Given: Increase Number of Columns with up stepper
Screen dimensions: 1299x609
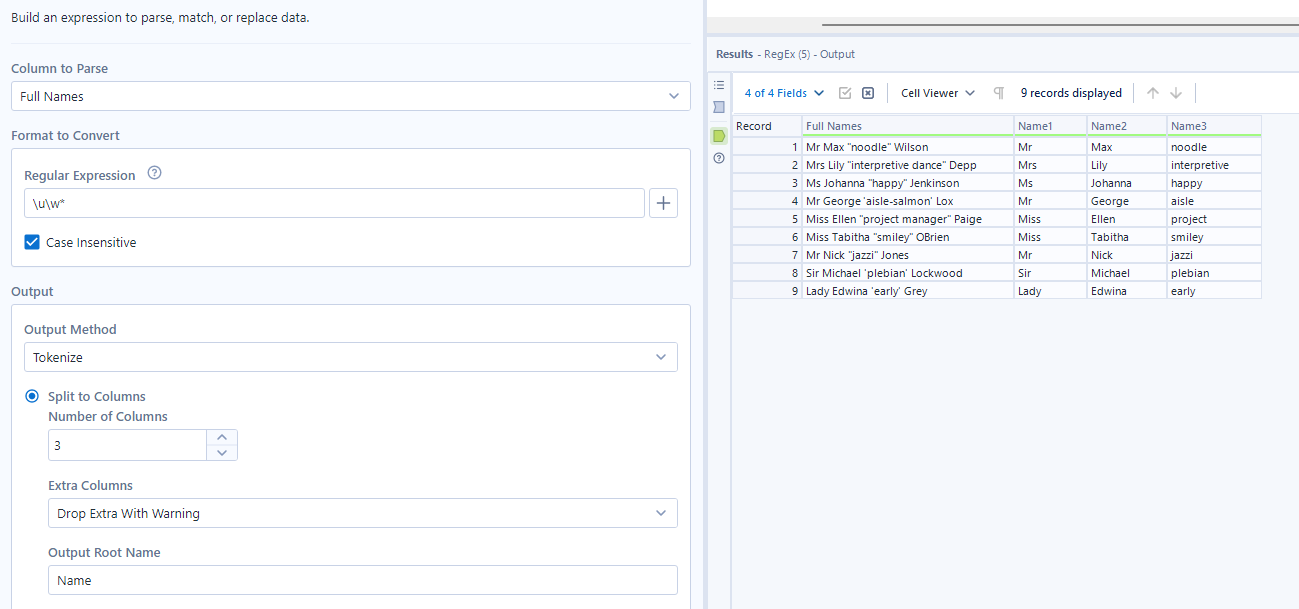Looking at the screenshot, I should pyautogui.click(x=222, y=437).
